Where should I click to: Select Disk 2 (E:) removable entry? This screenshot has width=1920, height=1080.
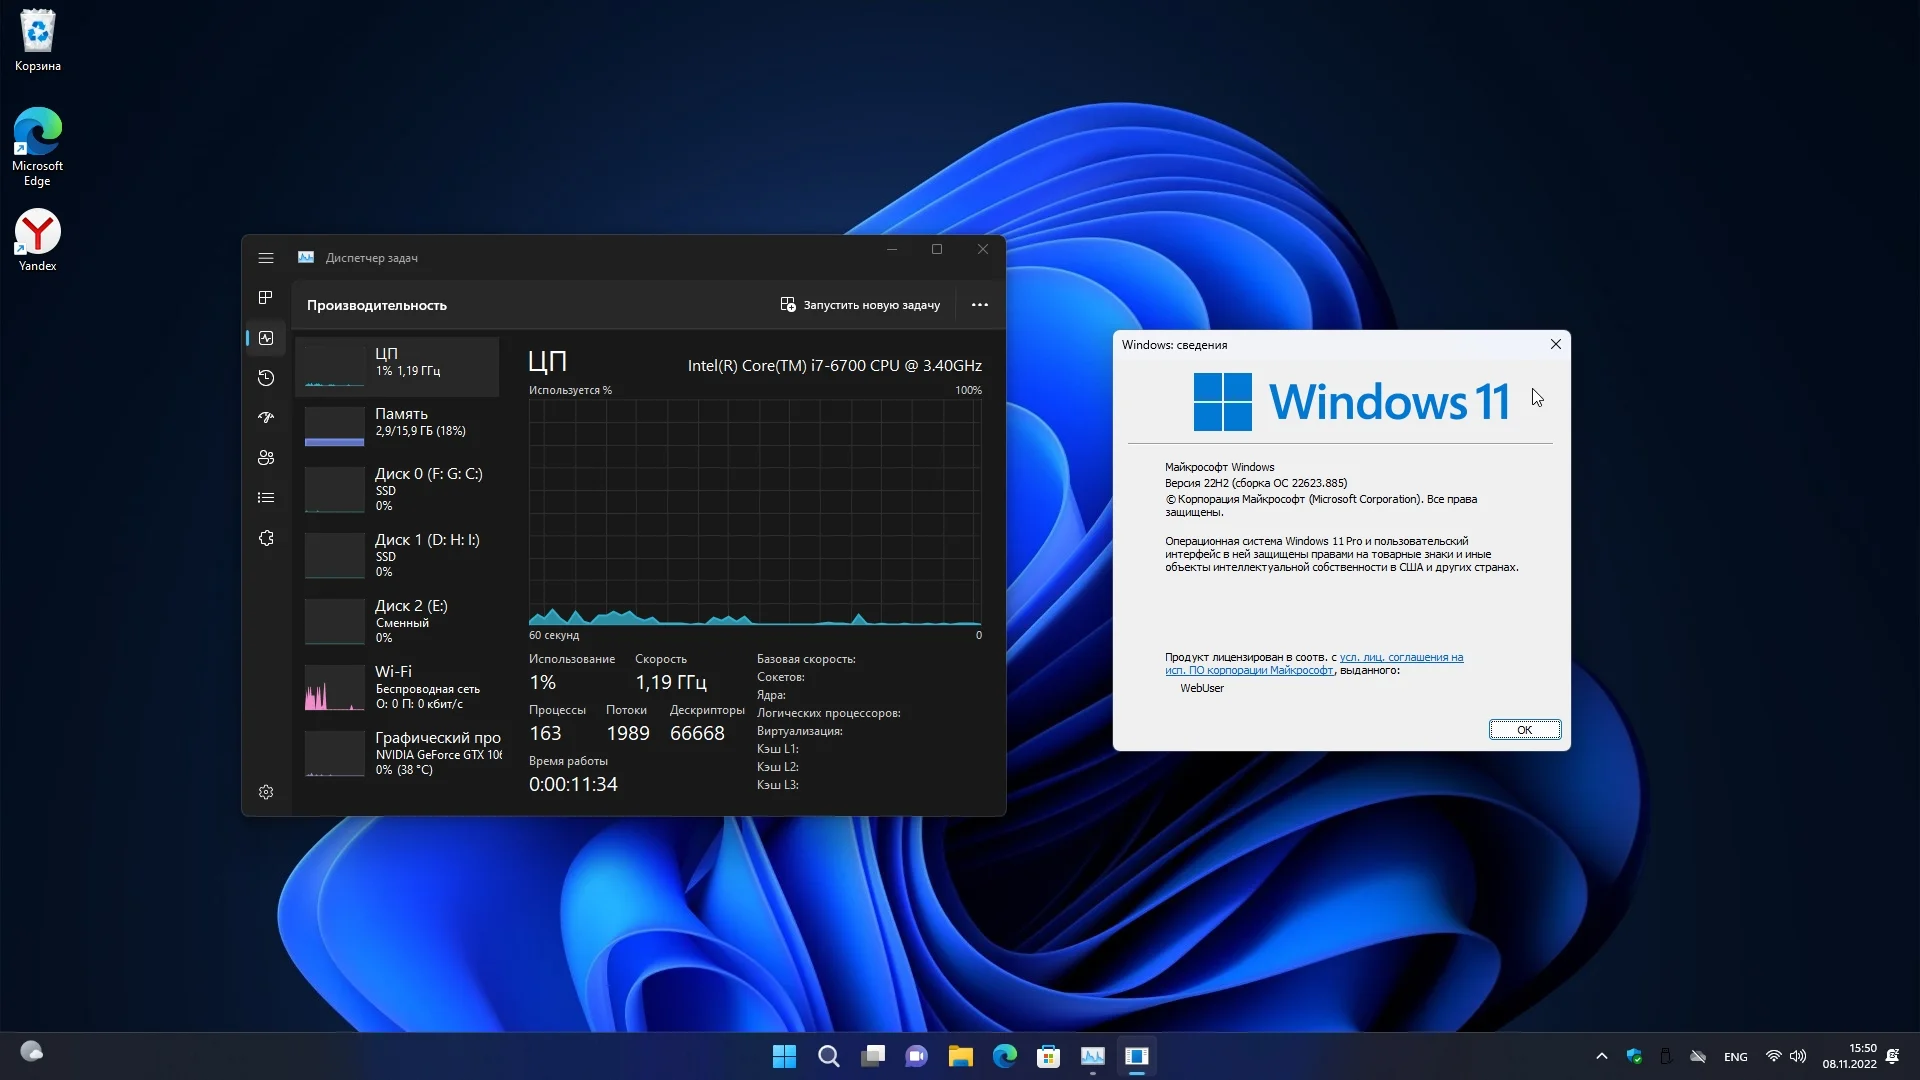click(398, 620)
